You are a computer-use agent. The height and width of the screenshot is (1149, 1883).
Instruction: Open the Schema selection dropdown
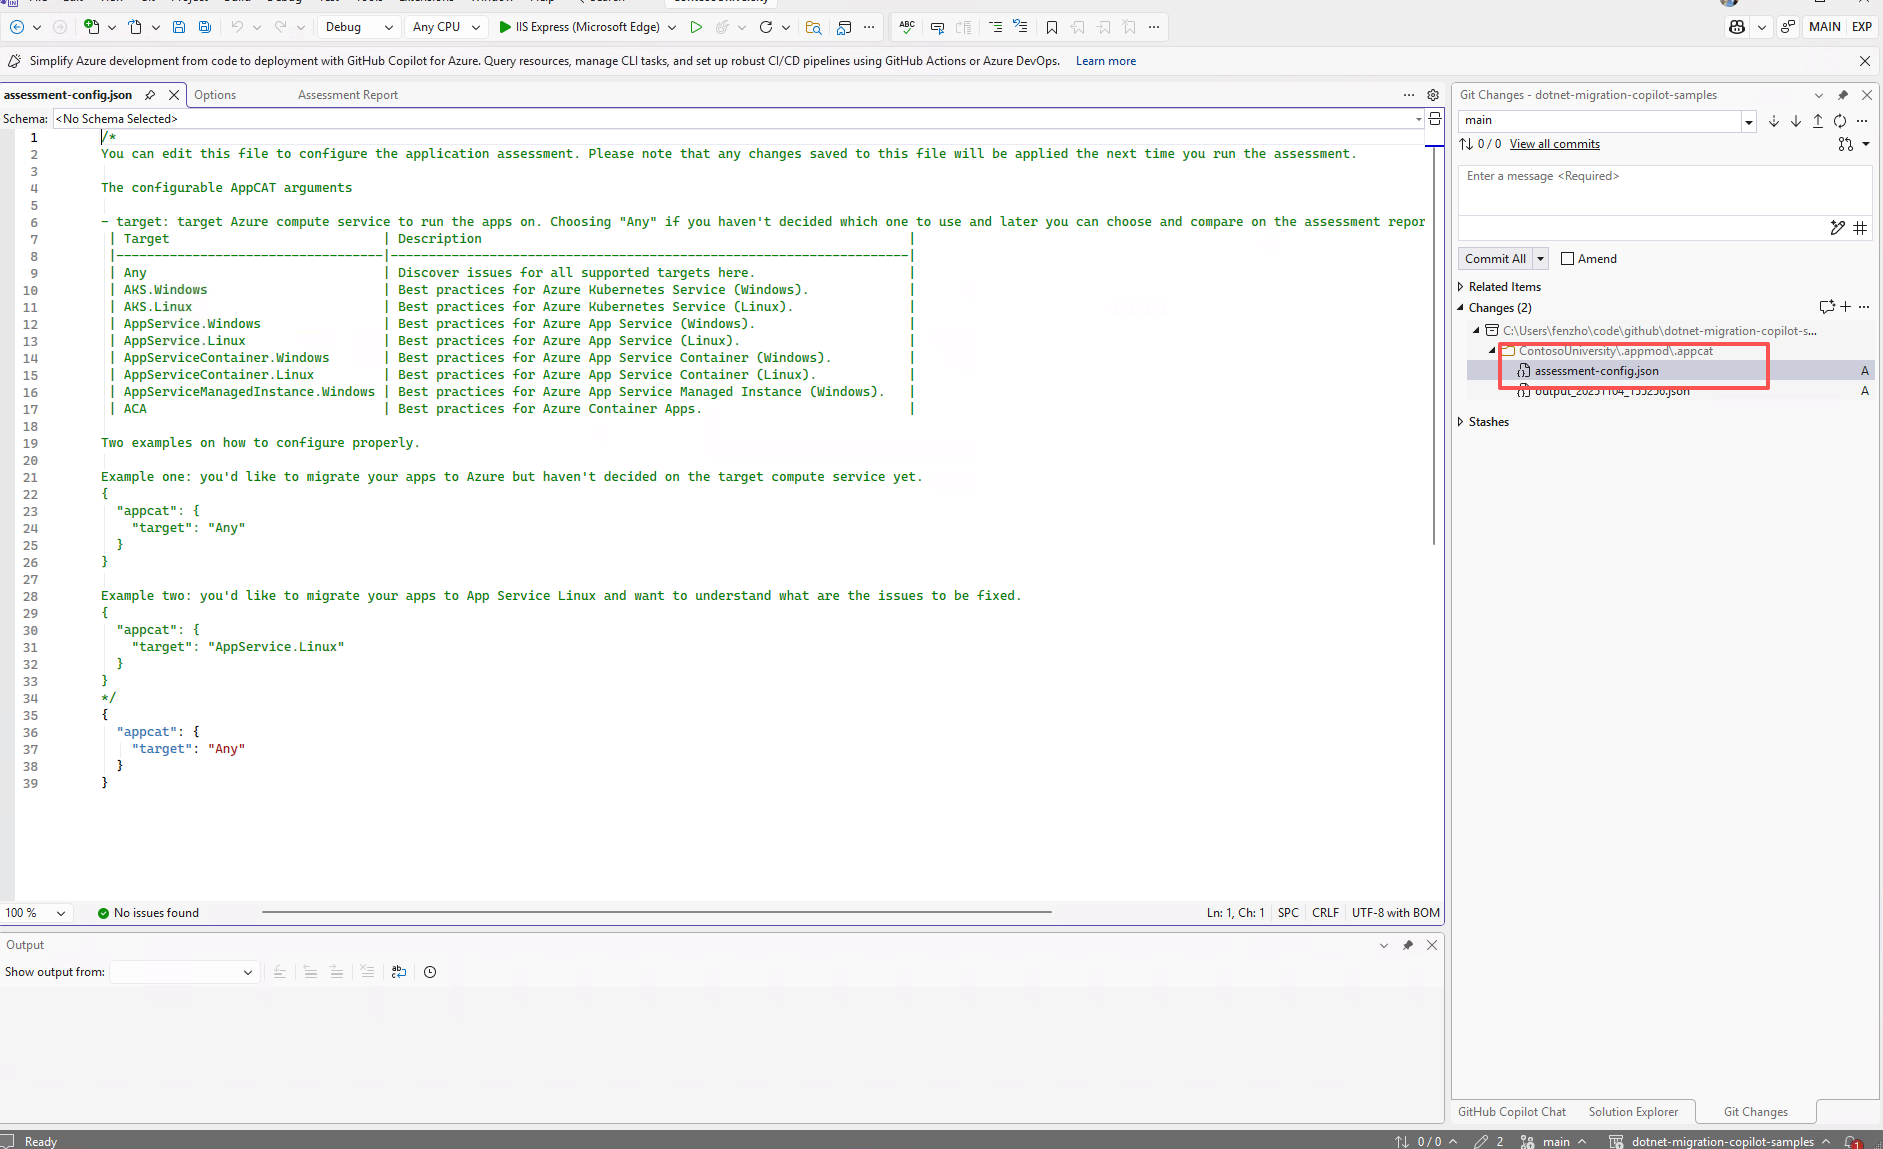739,119
